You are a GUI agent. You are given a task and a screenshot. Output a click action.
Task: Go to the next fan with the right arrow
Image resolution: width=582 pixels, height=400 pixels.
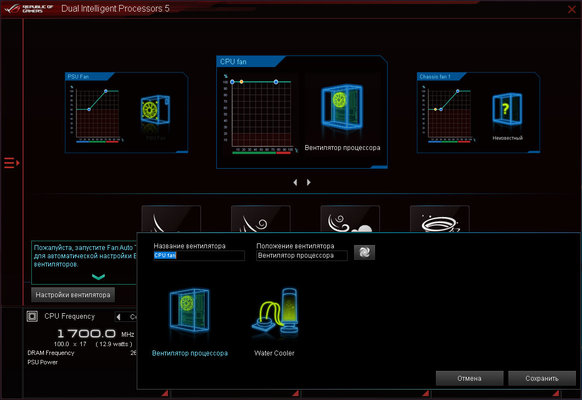pos(308,182)
